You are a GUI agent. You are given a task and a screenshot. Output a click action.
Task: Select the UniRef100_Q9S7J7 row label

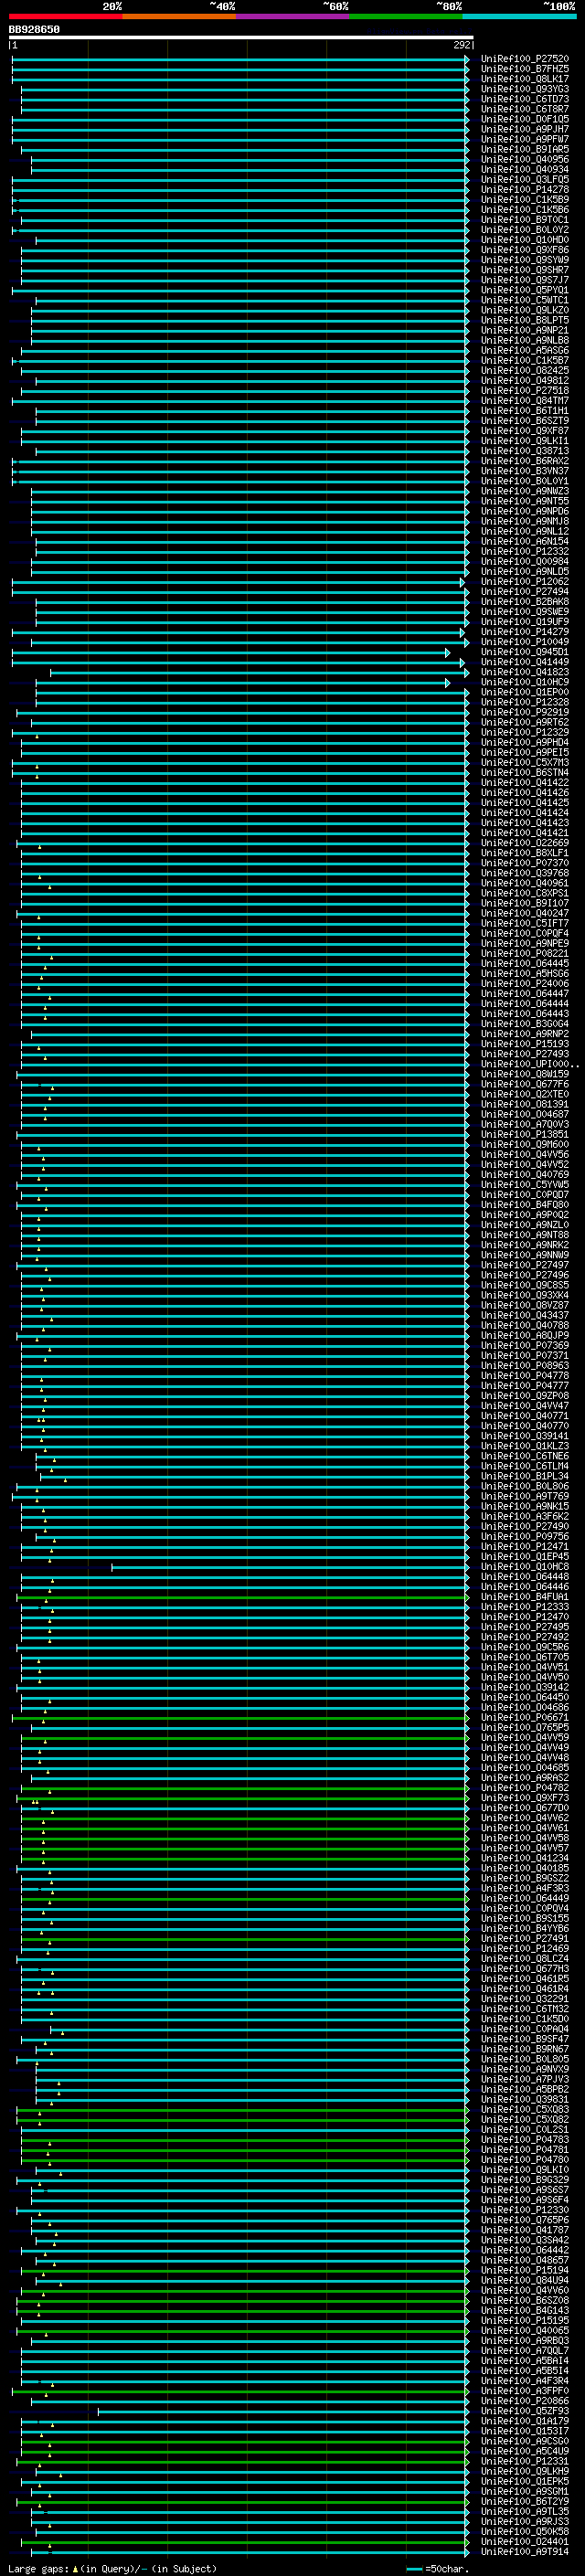pos(525,280)
